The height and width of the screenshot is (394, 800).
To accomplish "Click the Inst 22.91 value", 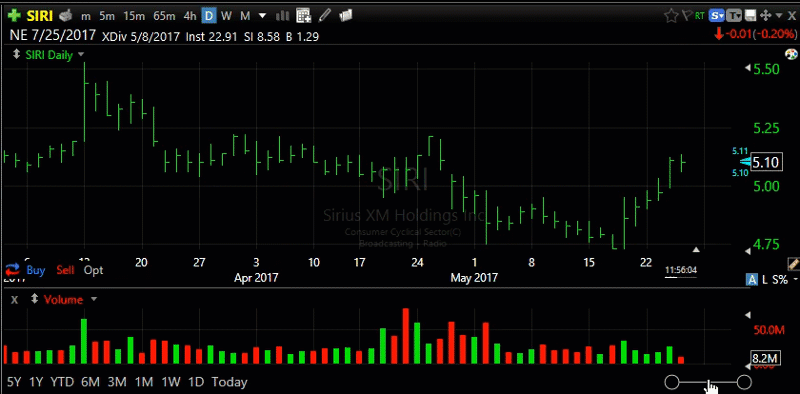I will click(211, 36).
